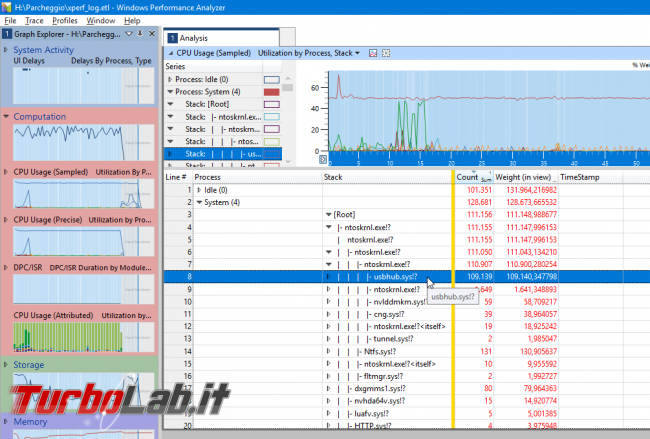Toggle the Graph Explorer auto-hide pin icon
Viewport: 650px width, 439px height.
(x=141, y=34)
